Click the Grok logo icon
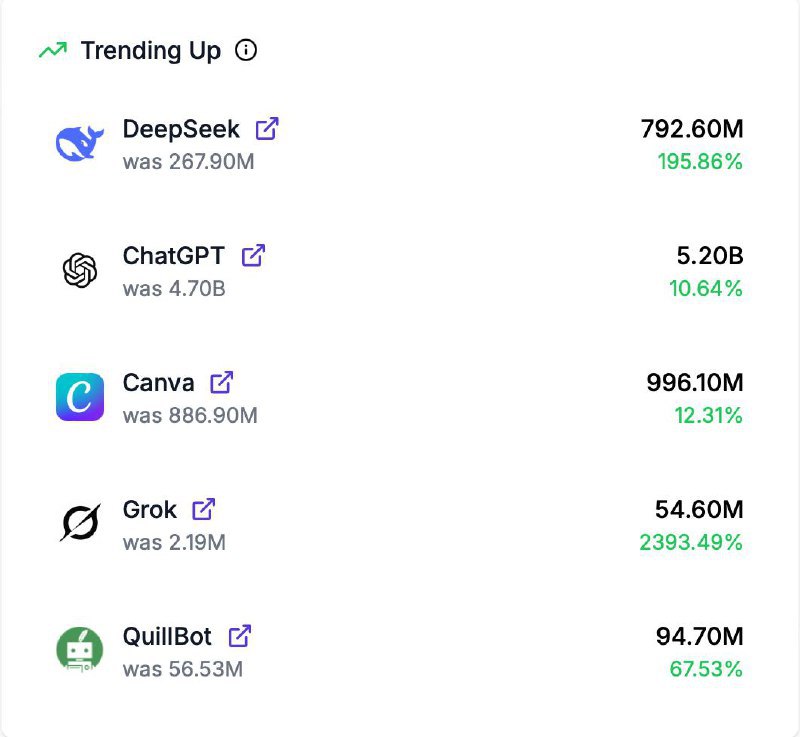 click(79, 523)
